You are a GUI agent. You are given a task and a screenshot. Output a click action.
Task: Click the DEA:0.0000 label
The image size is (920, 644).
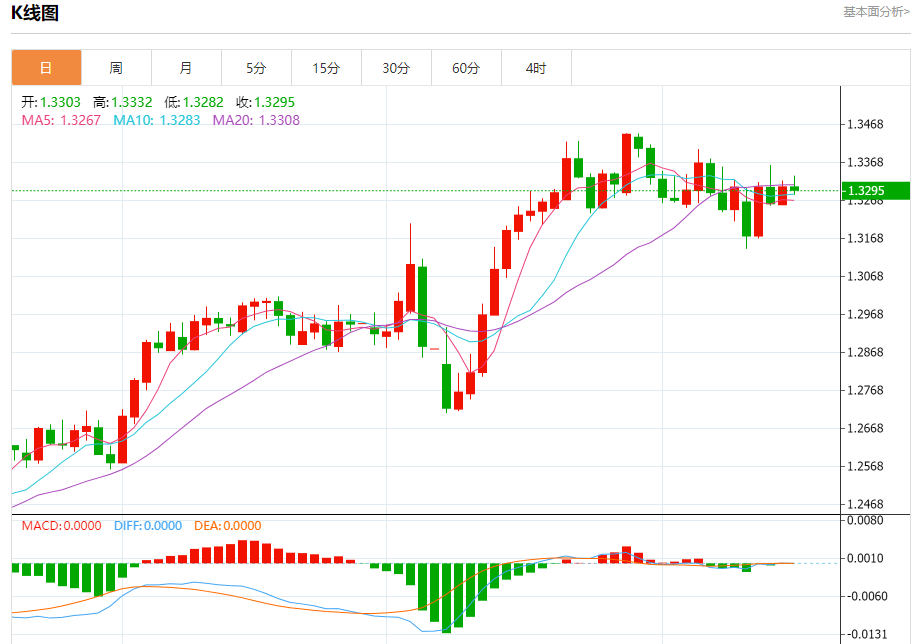pyautogui.click(x=228, y=526)
